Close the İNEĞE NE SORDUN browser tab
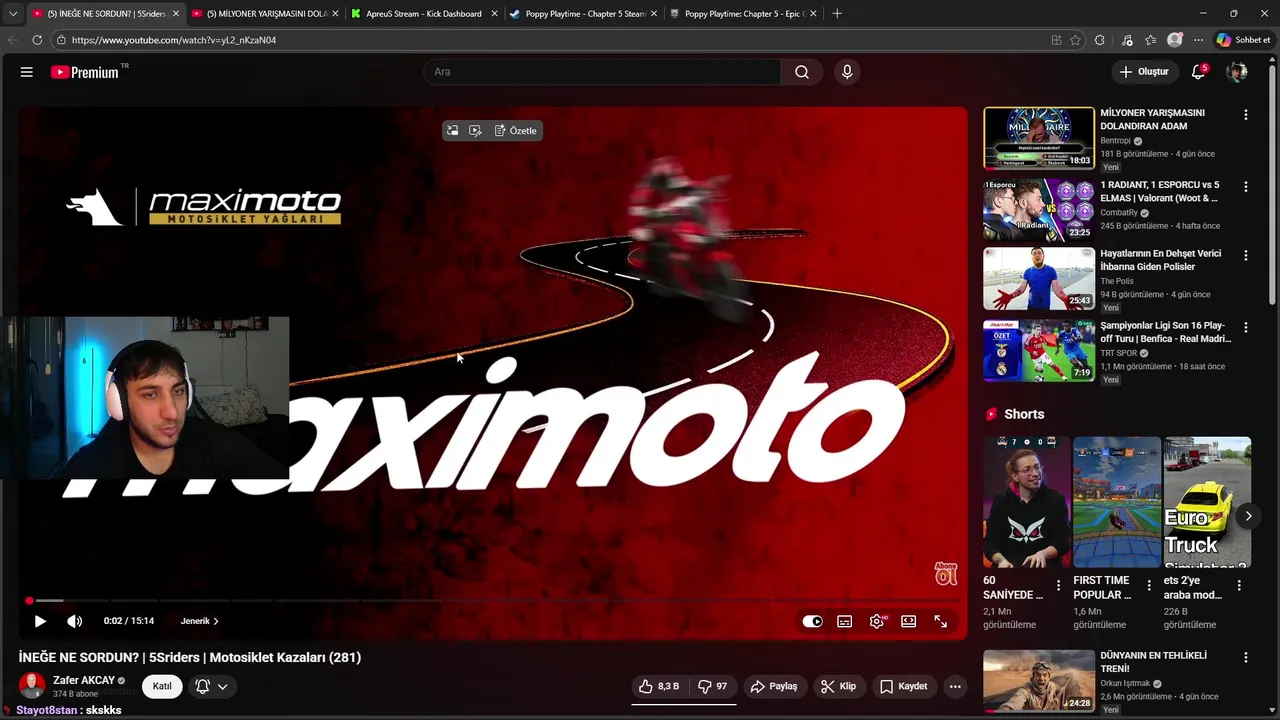Screen dimensions: 1280x720 (176, 14)
